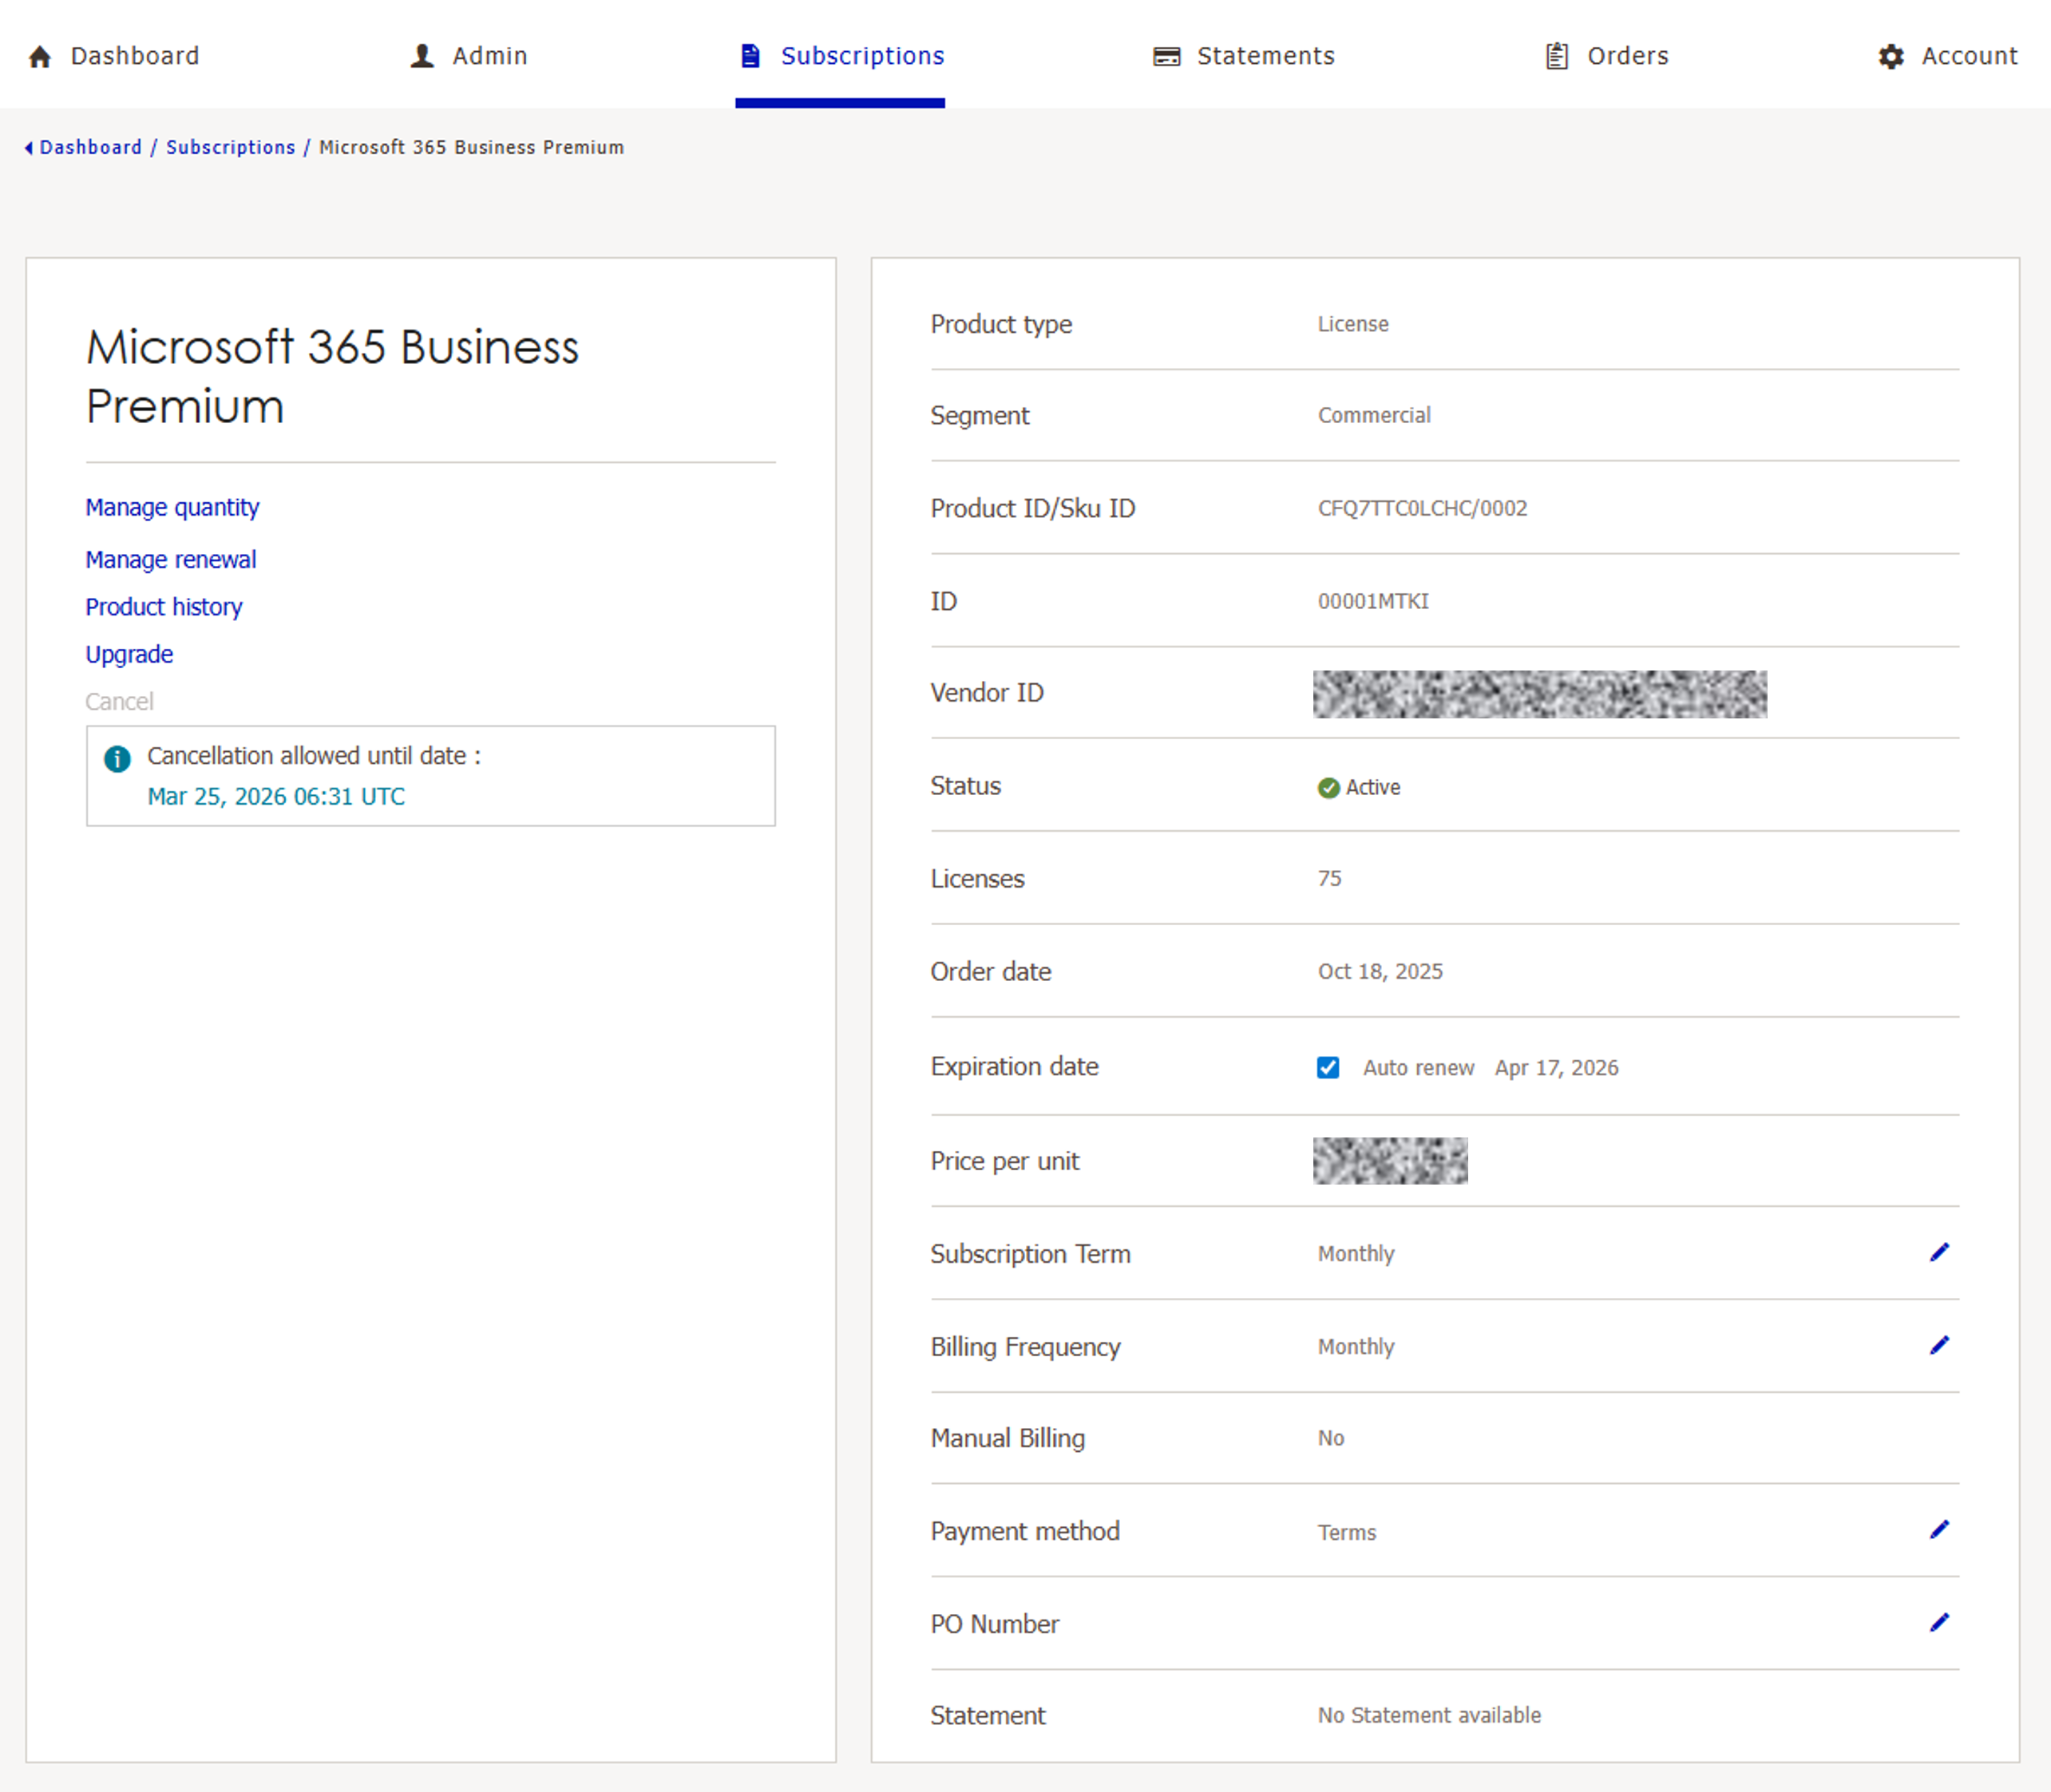The width and height of the screenshot is (2051, 1792).
Task: Open the Subscriptions tab
Action: 861,56
